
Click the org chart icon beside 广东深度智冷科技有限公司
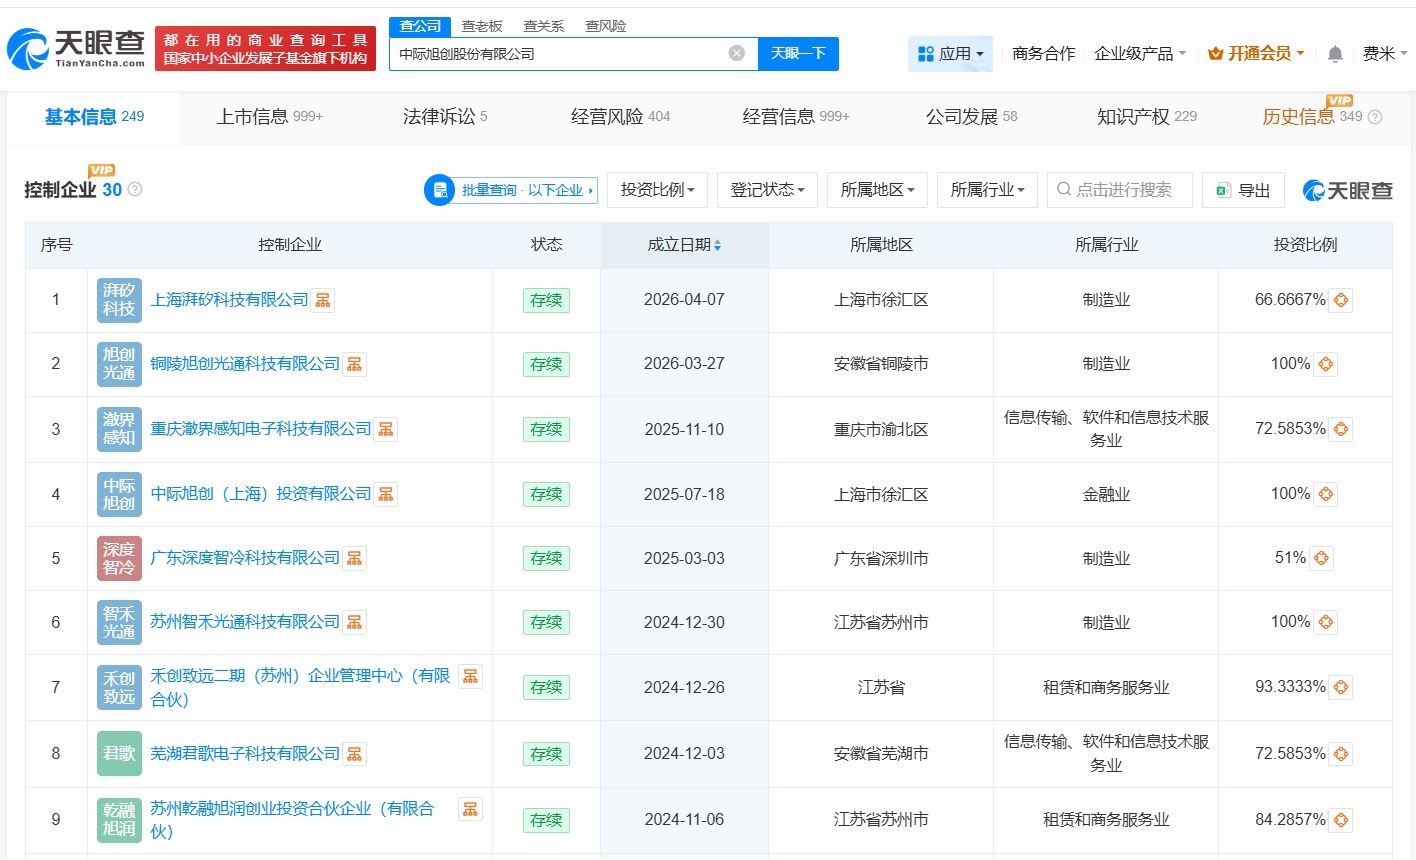[354, 558]
